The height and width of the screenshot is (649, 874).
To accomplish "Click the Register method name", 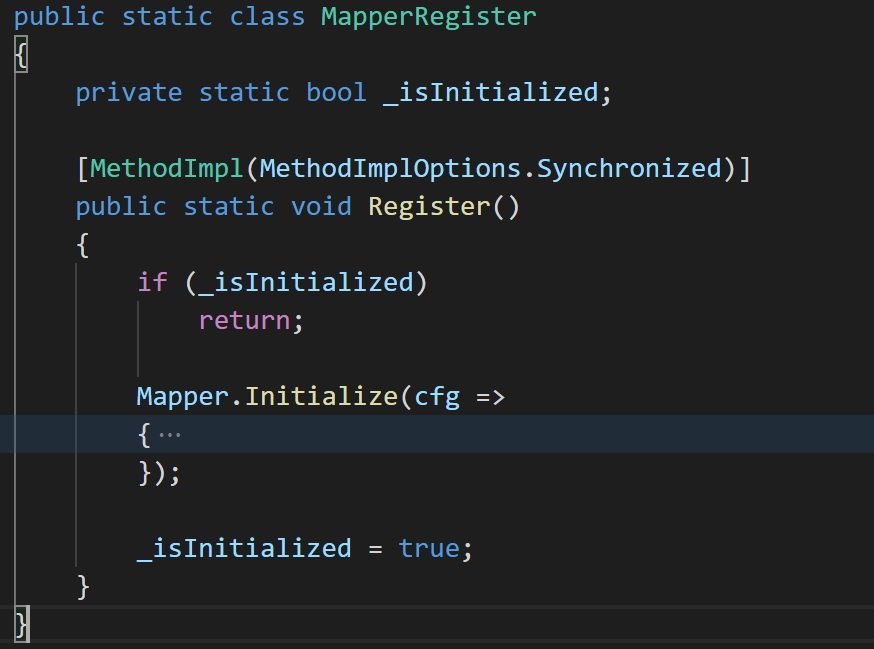I will [429, 207].
